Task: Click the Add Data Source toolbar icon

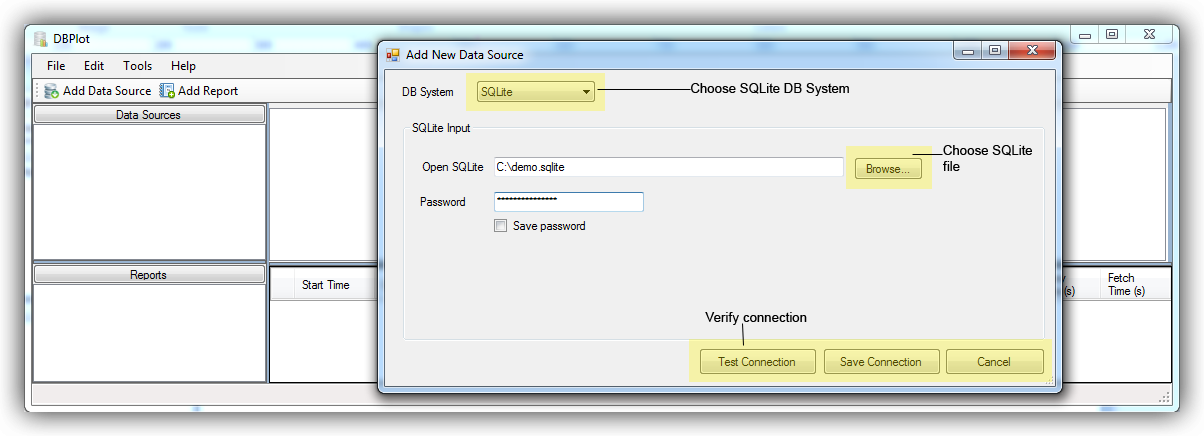Action: tap(51, 91)
